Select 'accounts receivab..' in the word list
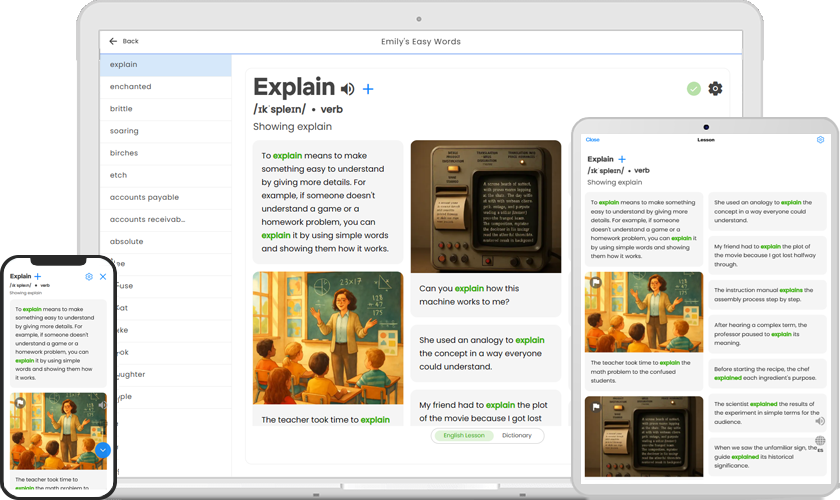This screenshot has width=840, height=500. 166,220
